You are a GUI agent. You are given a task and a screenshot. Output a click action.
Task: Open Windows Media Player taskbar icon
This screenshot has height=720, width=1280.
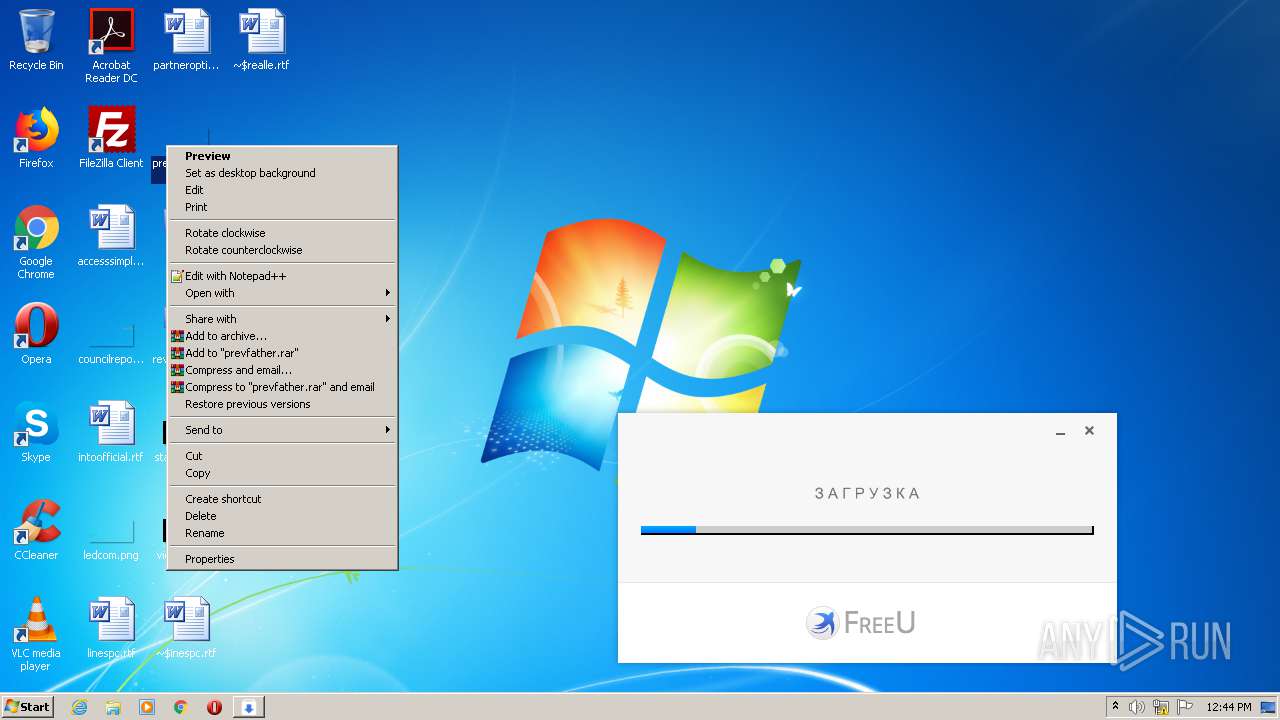point(147,707)
